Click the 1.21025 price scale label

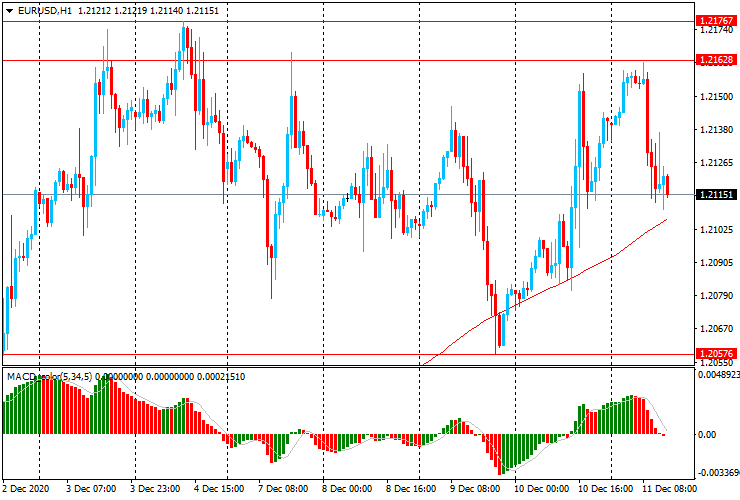716,229
